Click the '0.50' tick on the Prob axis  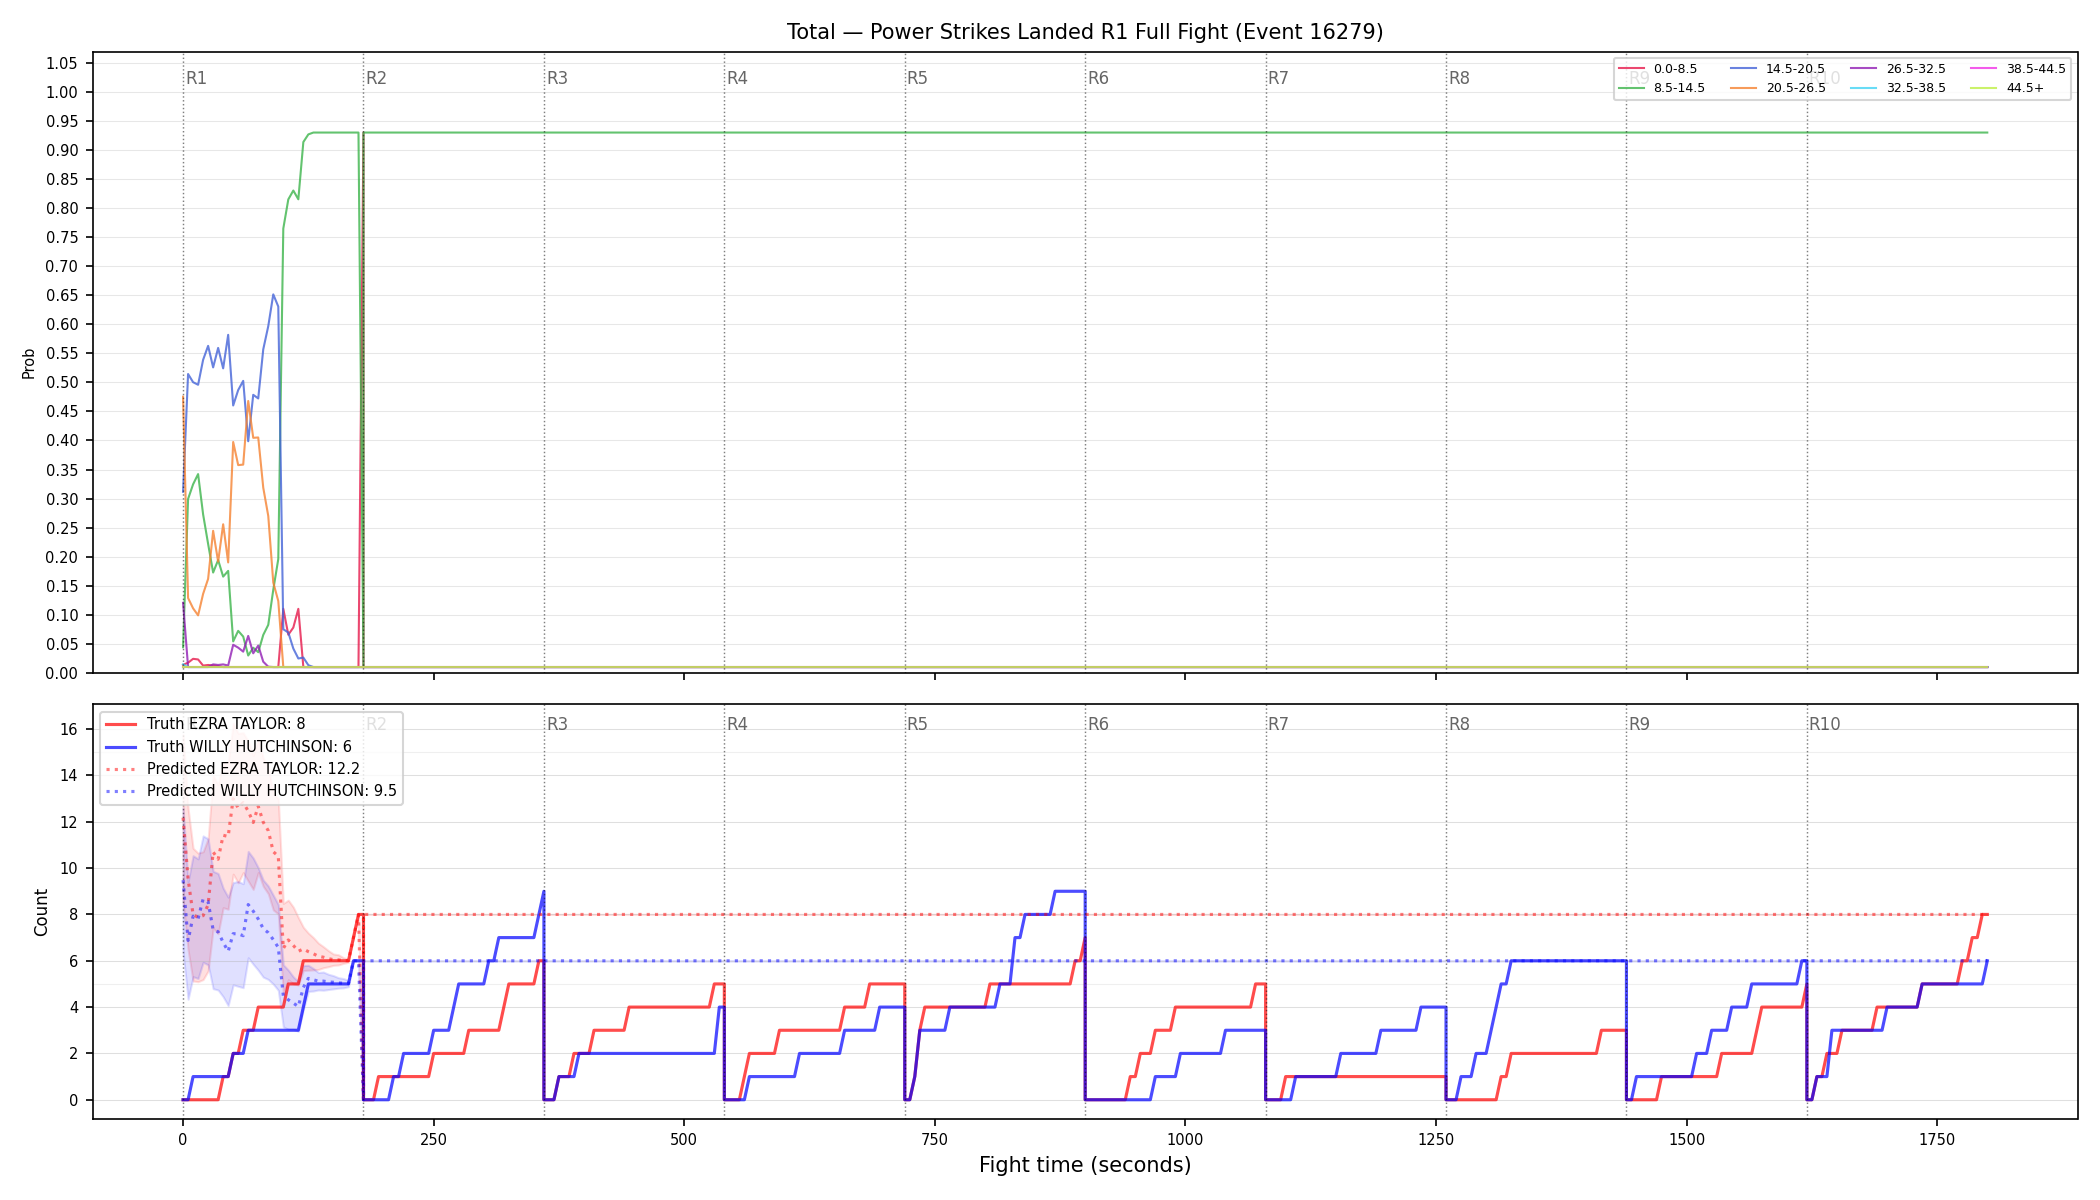click(62, 382)
